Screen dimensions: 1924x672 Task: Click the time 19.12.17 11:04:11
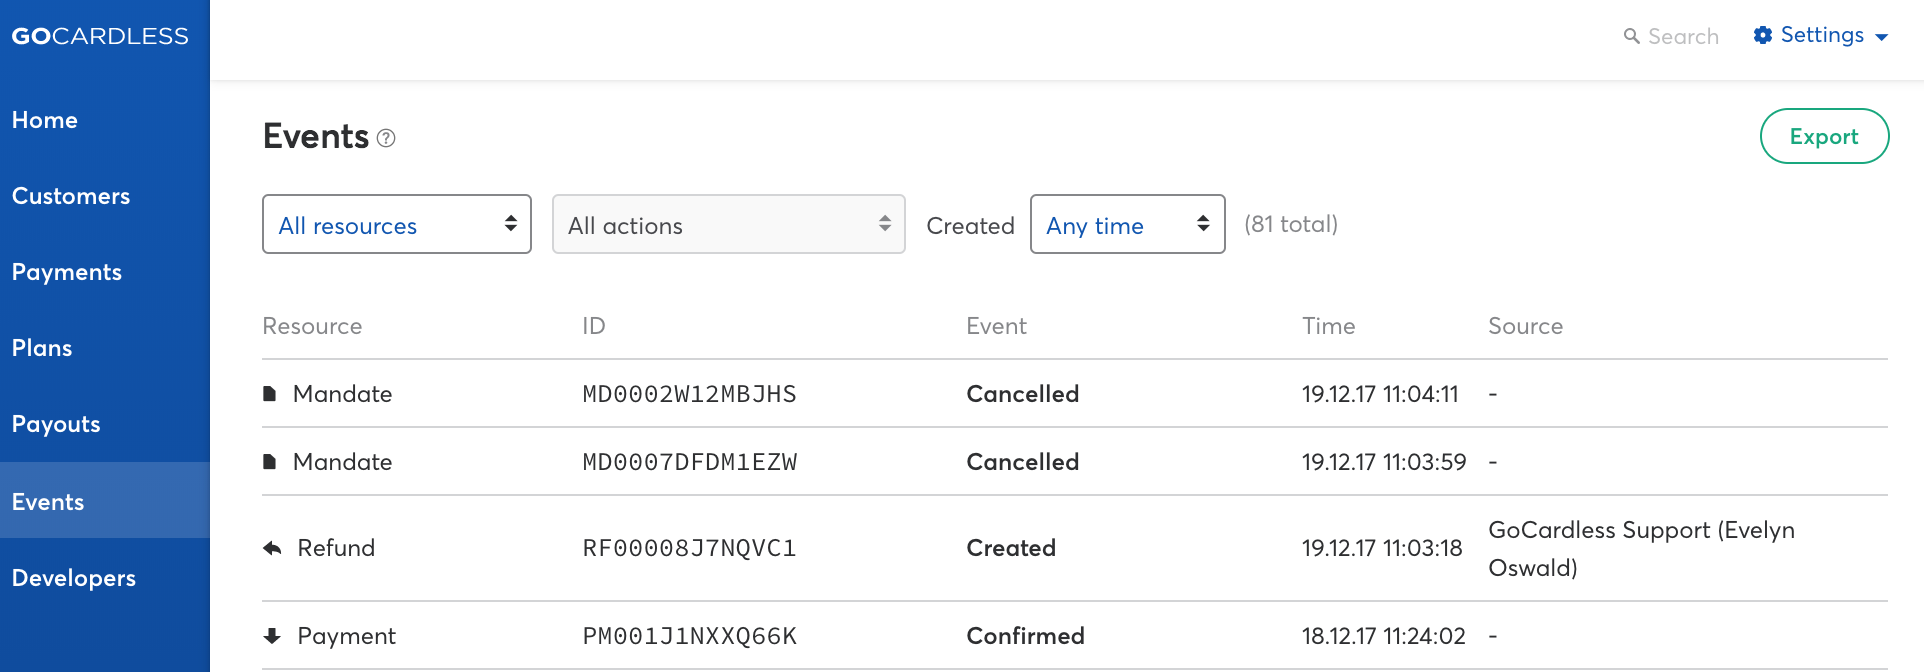(1380, 394)
